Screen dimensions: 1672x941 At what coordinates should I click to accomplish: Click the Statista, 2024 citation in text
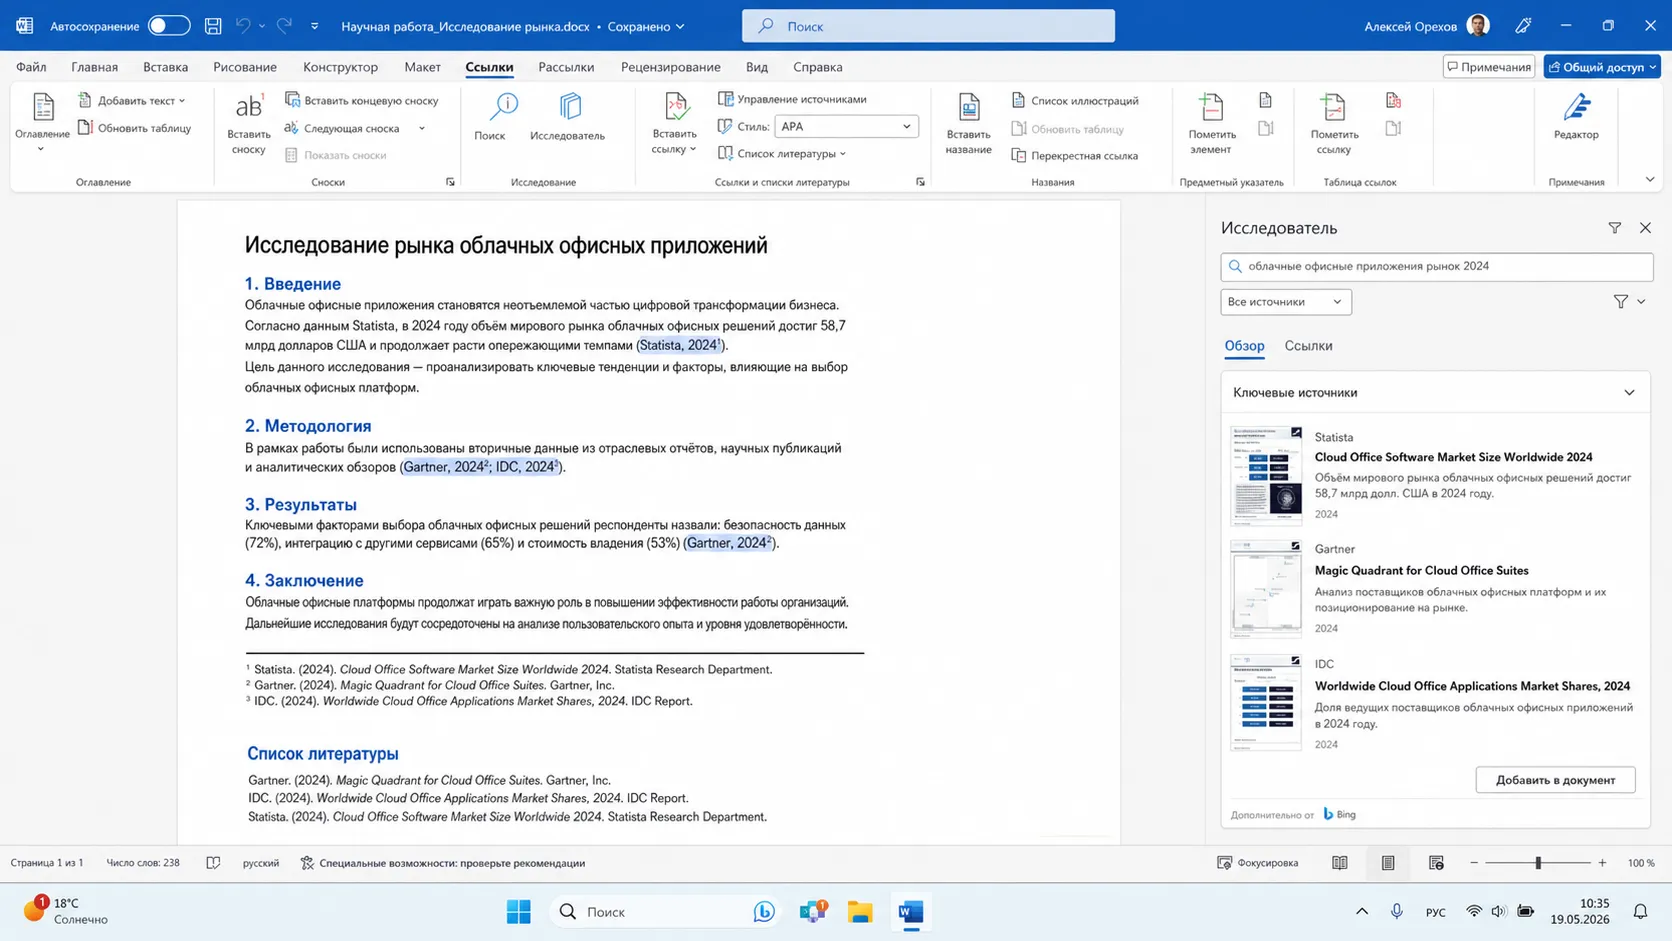[x=679, y=345]
